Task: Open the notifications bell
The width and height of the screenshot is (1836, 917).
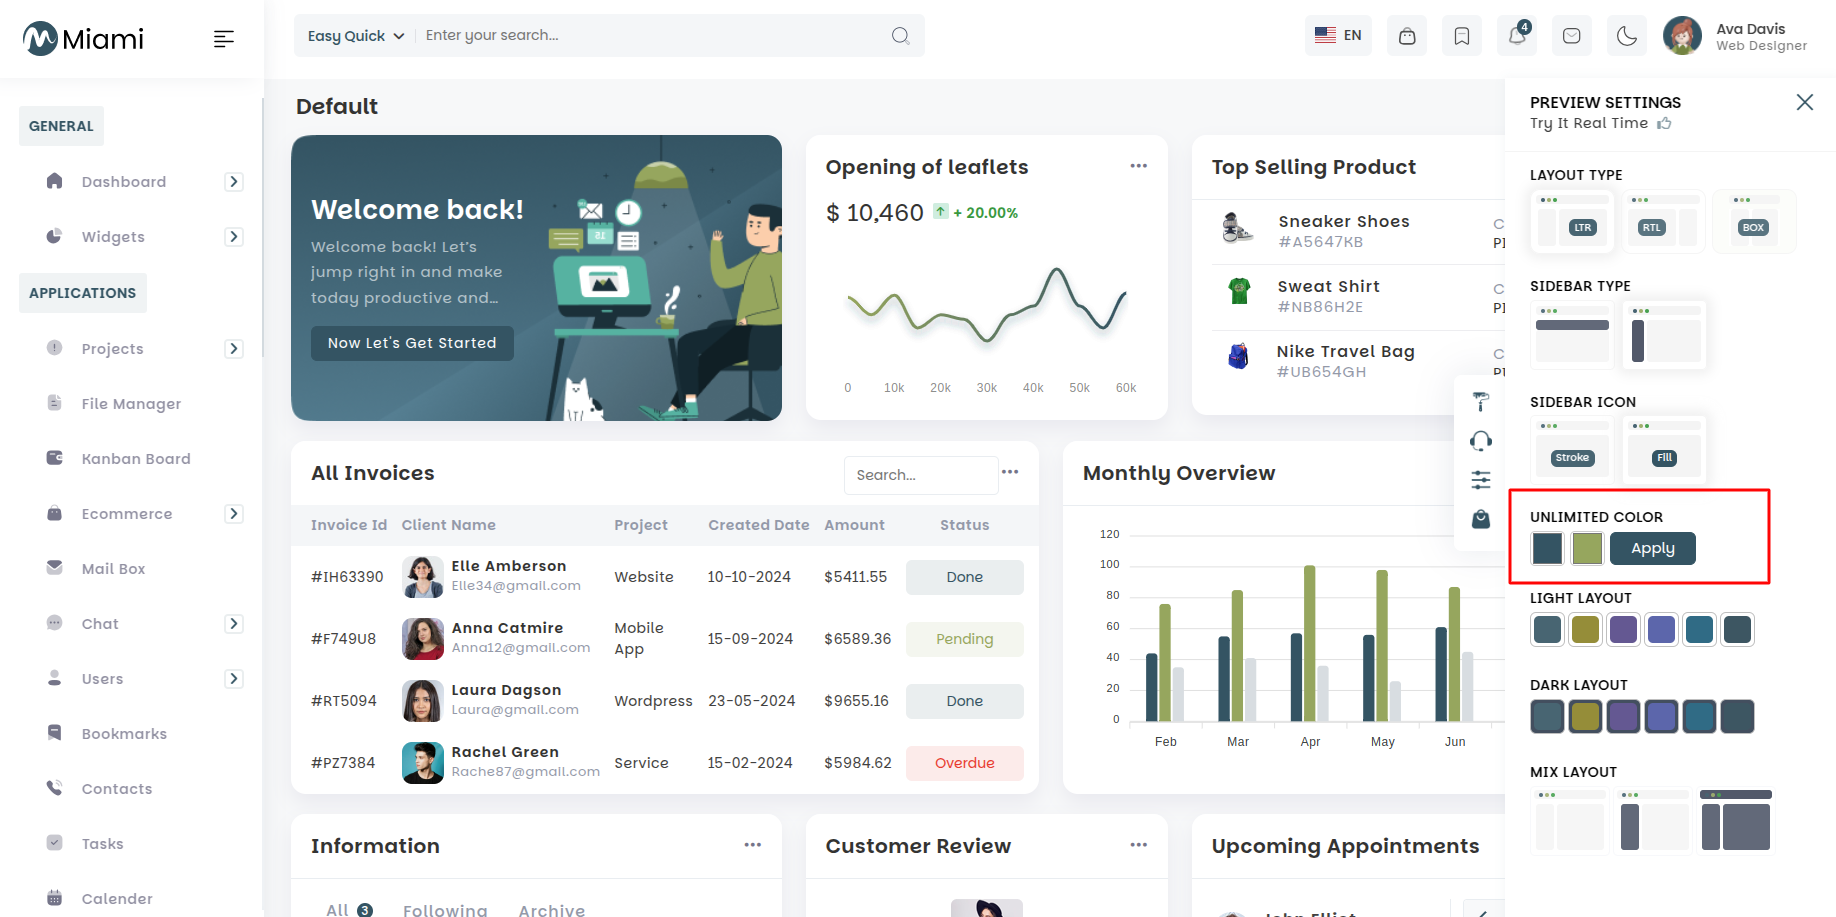Action: pos(1517,36)
